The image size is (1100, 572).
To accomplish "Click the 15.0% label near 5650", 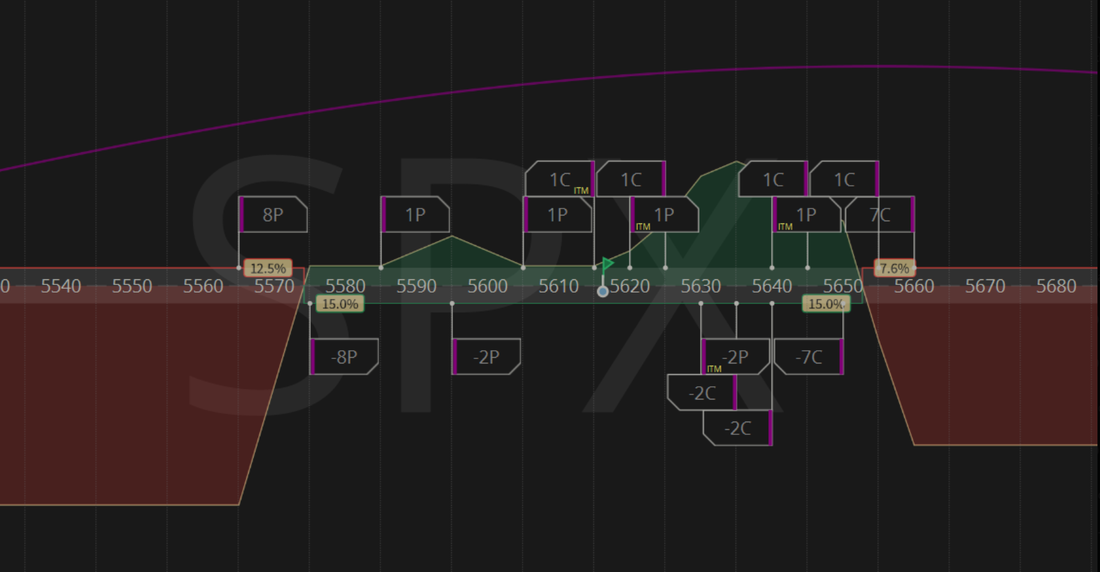I will (x=826, y=304).
